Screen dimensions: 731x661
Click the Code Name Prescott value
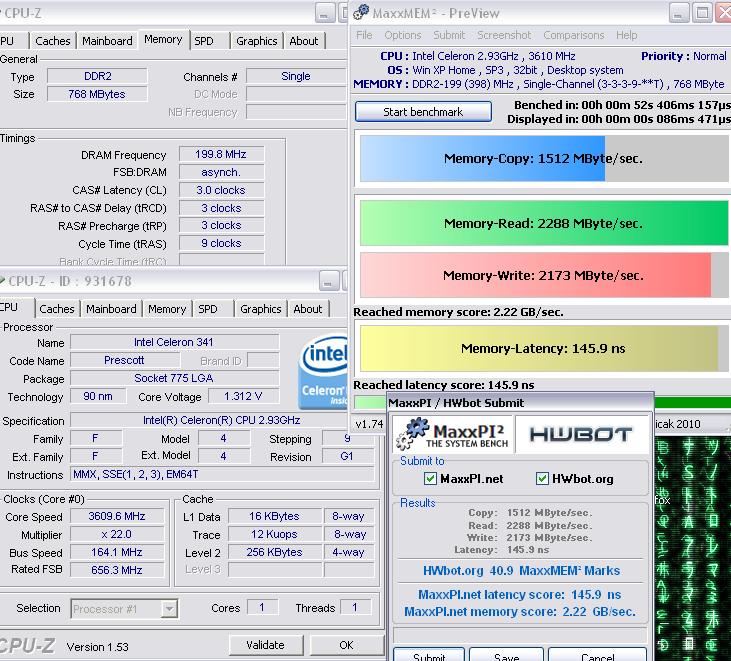click(x=125, y=360)
